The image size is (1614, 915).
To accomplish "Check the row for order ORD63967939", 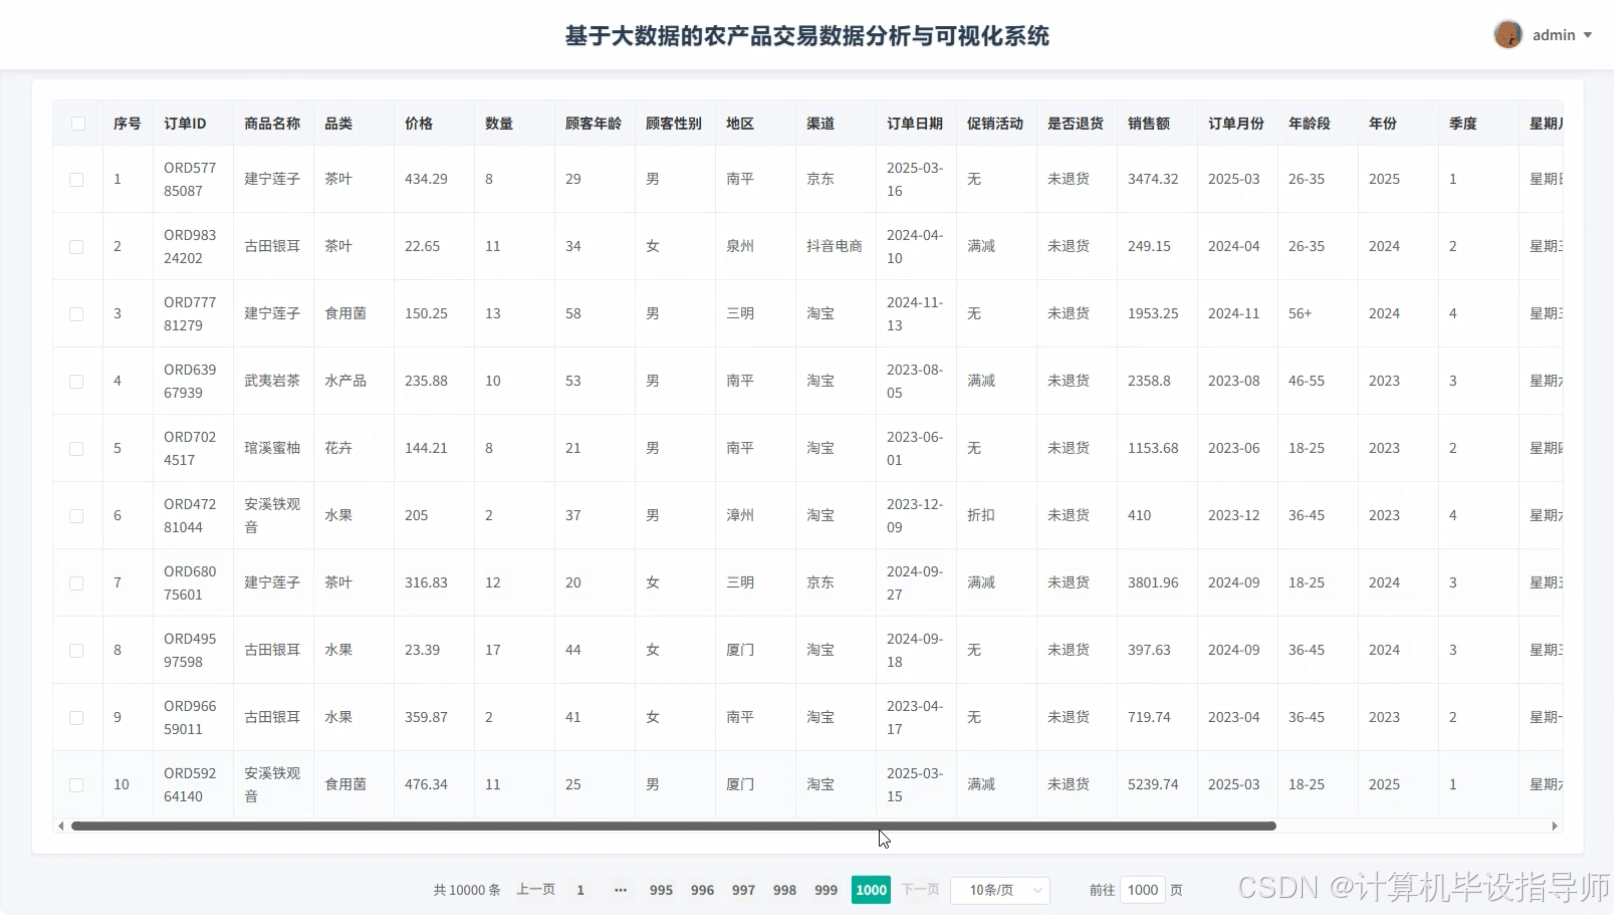I will [x=76, y=382].
